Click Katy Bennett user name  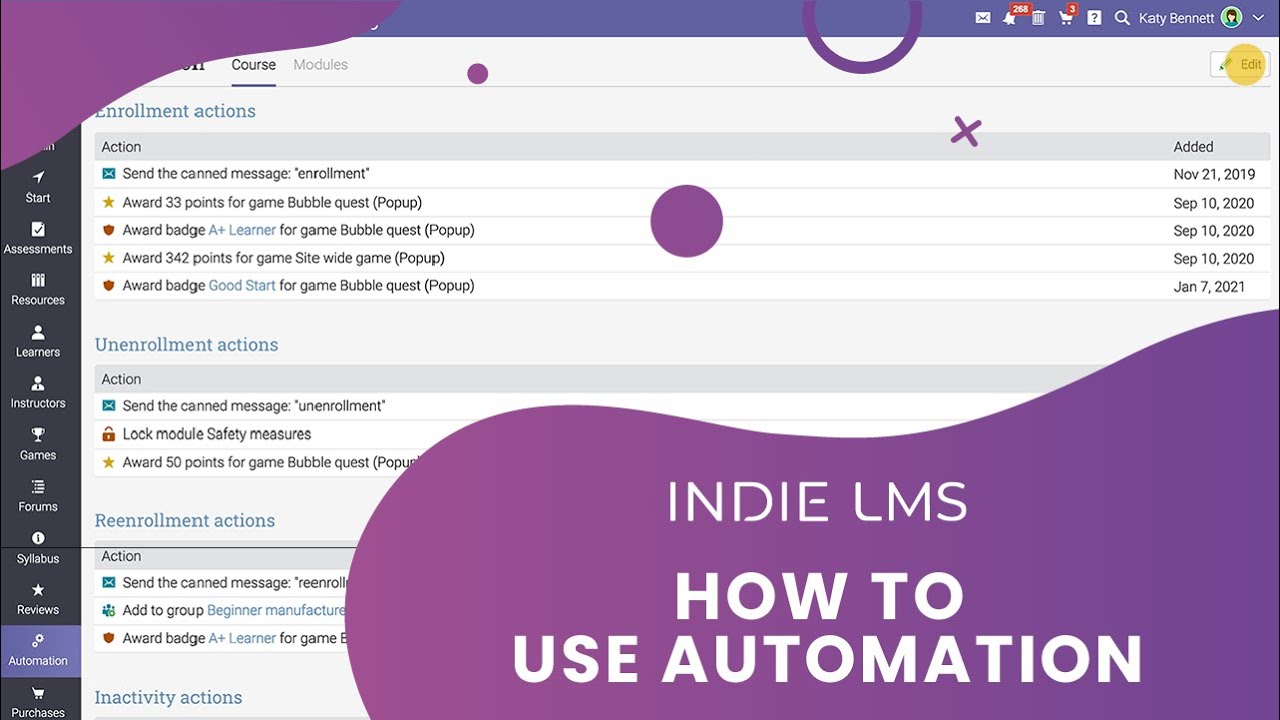pos(1177,18)
